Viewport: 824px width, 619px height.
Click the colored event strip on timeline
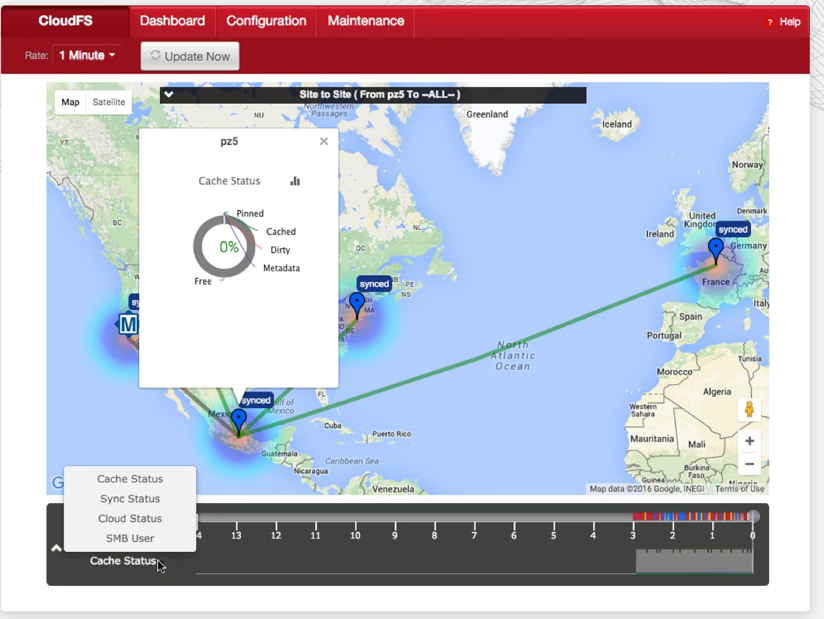coord(691,517)
